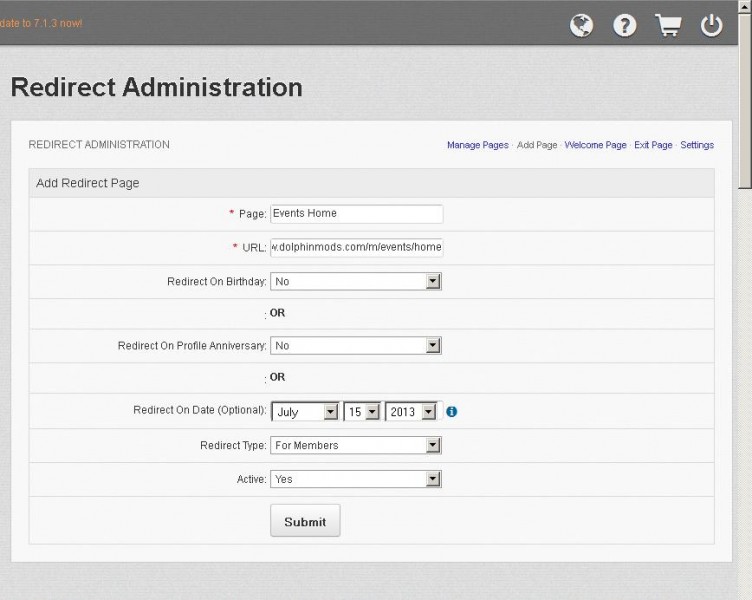Open Redirect On Profile Anniversary dropdown

[356, 346]
